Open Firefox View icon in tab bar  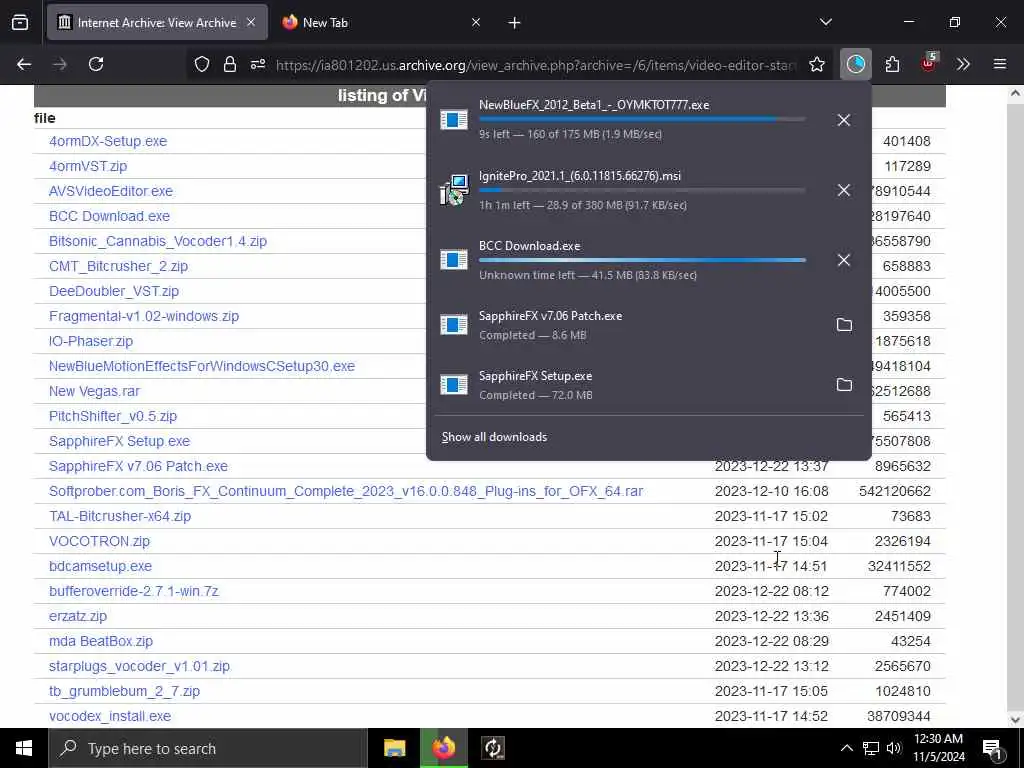20,23
